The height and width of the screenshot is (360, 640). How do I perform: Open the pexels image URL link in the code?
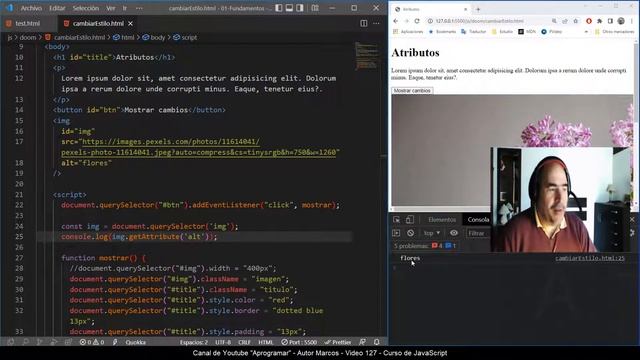[200, 147]
